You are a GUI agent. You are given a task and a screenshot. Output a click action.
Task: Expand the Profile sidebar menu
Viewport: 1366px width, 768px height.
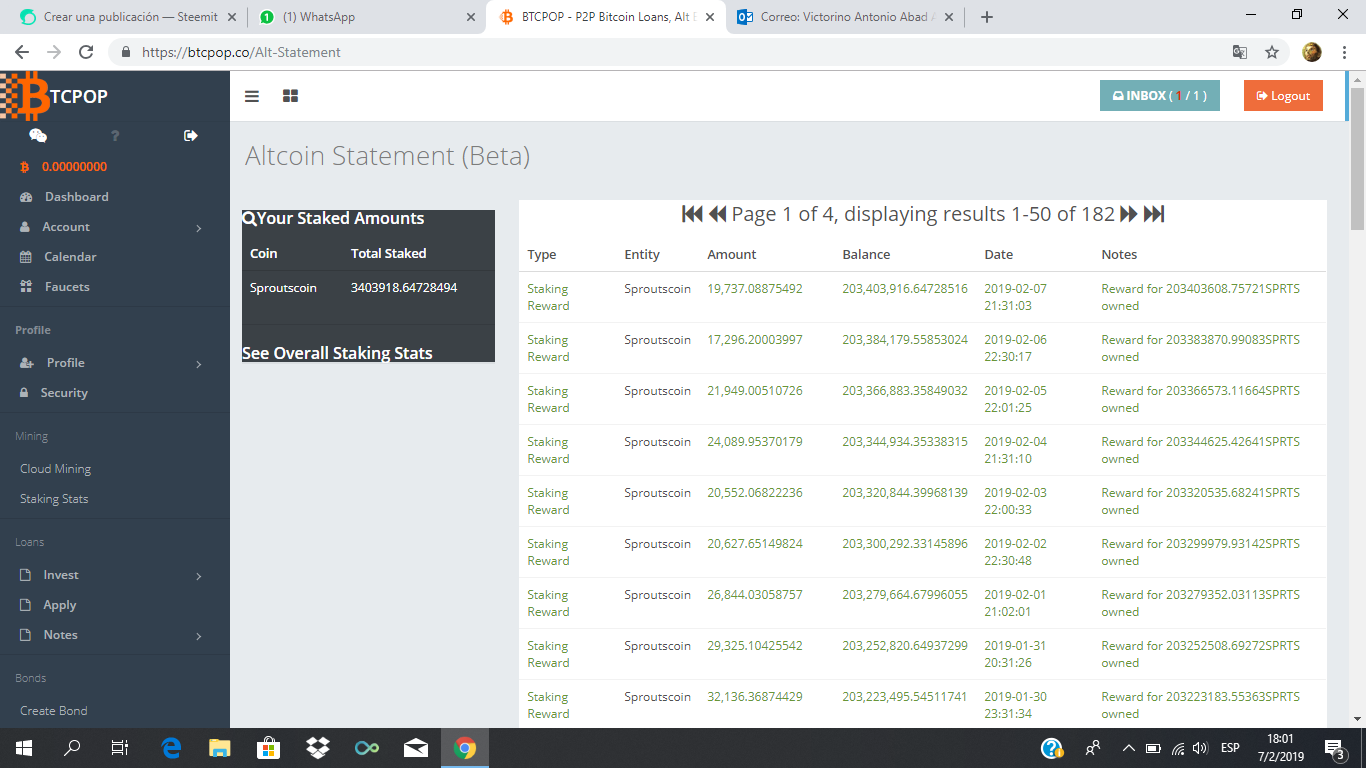point(115,363)
